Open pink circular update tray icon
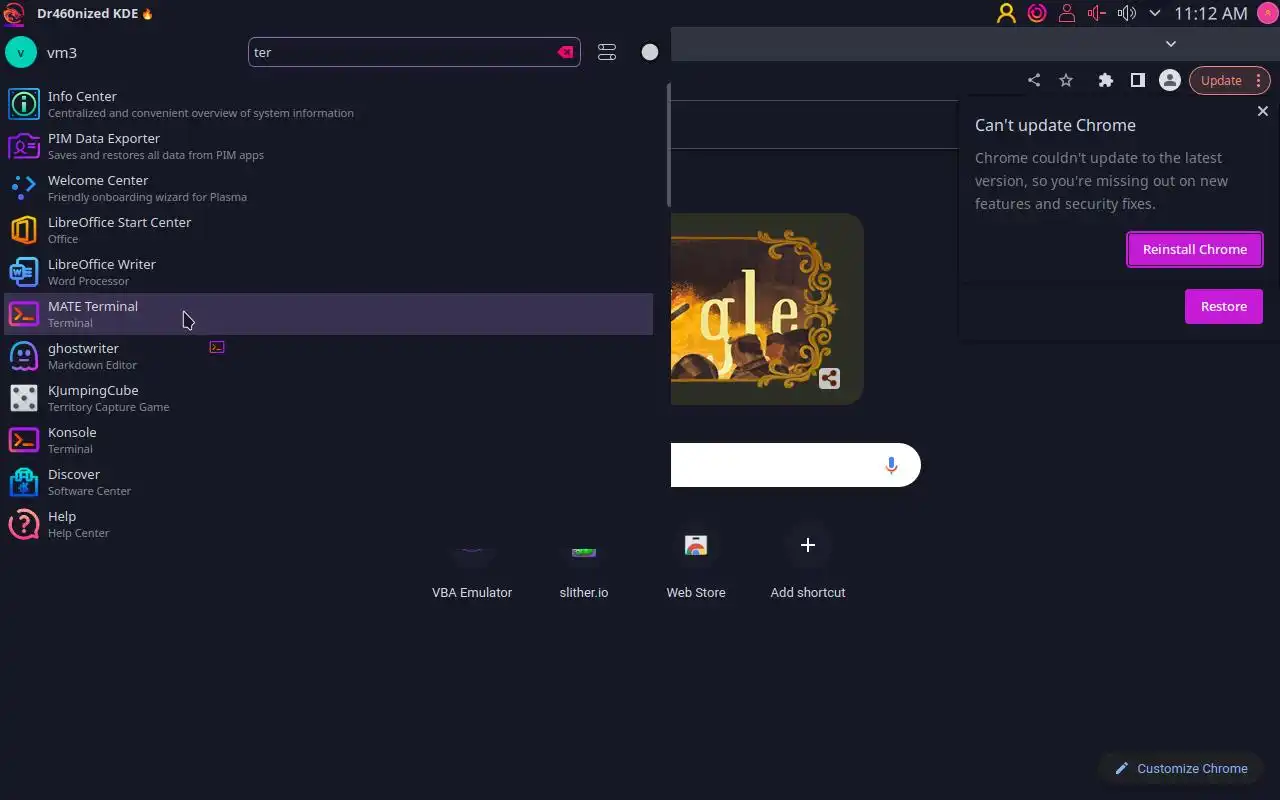The height and width of the screenshot is (800, 1280). (1037, 13)
